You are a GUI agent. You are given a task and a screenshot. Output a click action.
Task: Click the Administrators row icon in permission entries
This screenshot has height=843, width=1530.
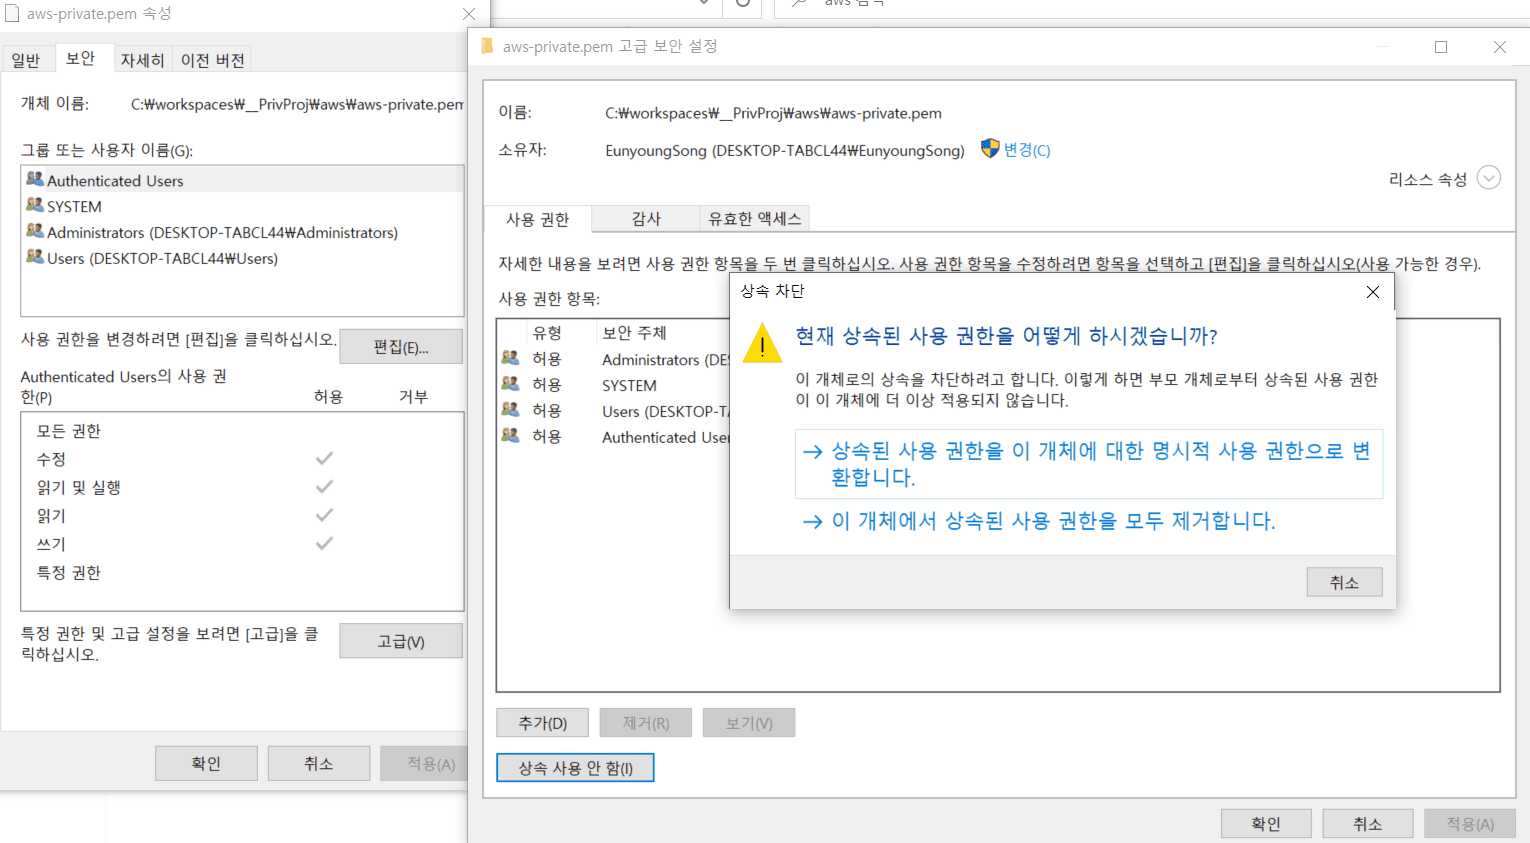tap(510, 359)
